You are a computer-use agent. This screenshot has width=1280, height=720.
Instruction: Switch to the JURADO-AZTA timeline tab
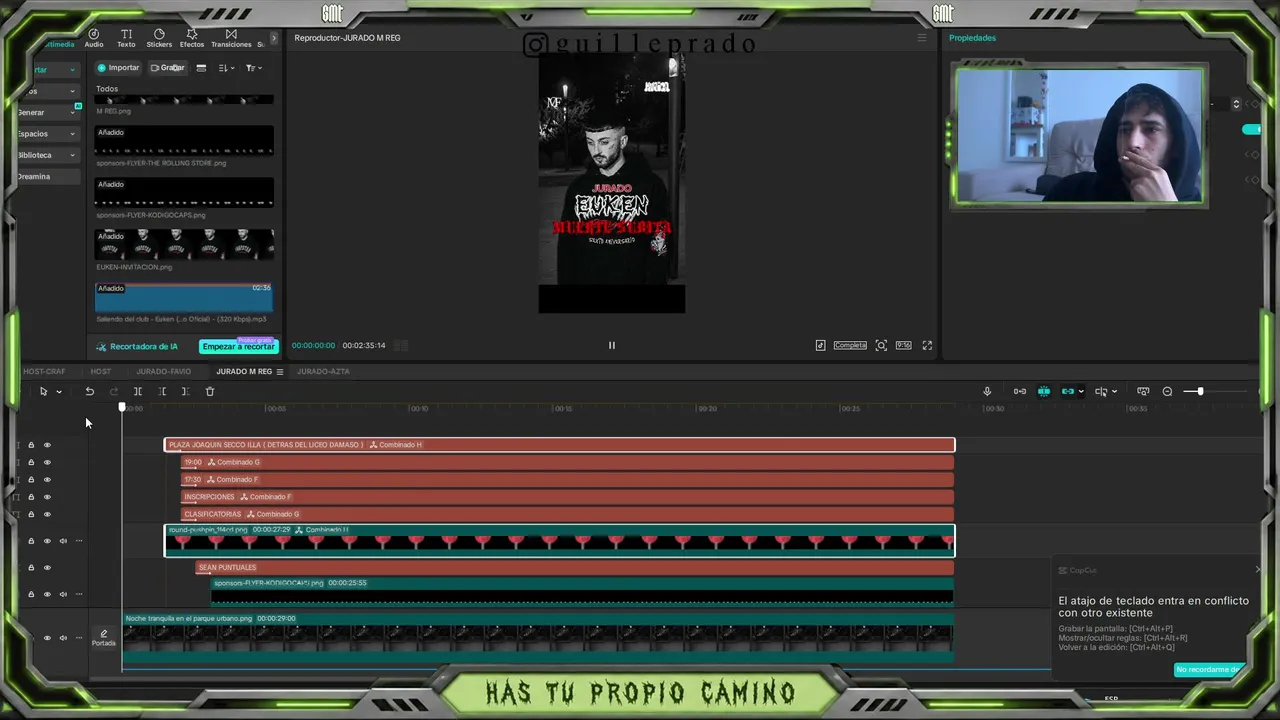coord(323,371)
